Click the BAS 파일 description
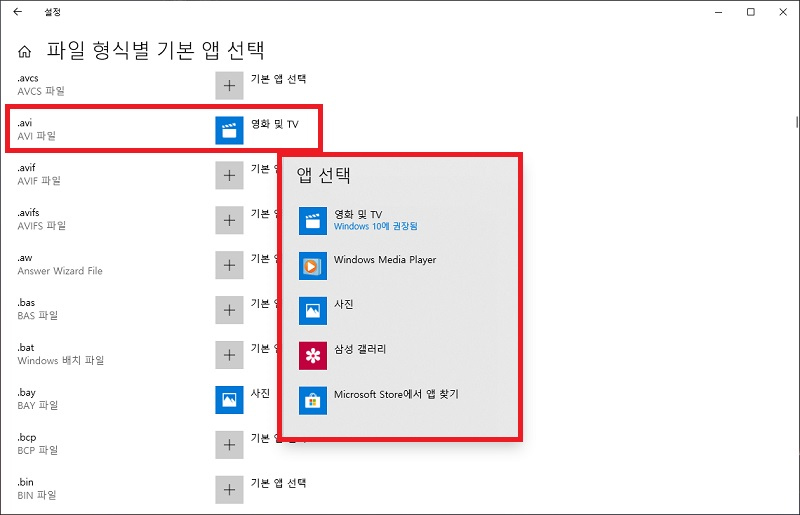 tap(37, 315)
